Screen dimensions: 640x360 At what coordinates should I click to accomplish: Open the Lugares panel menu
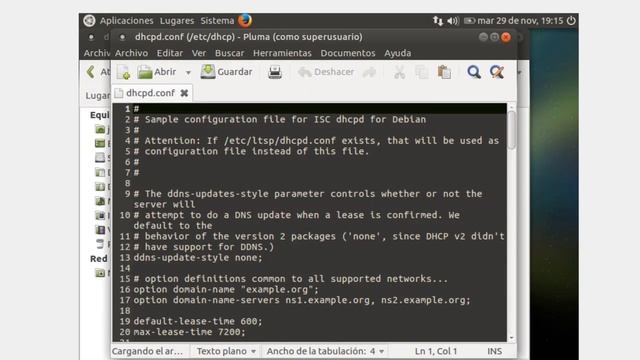[177, 21]
